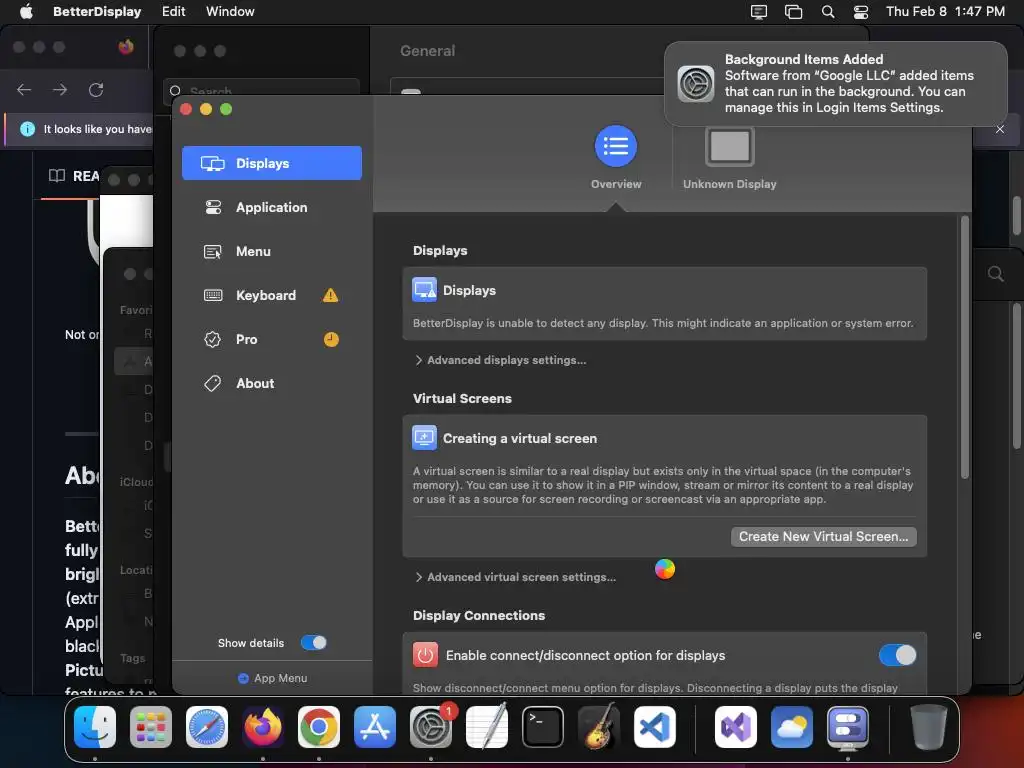Select the Overview tab
Screen dimensions: 1024x768
point(616,157)
